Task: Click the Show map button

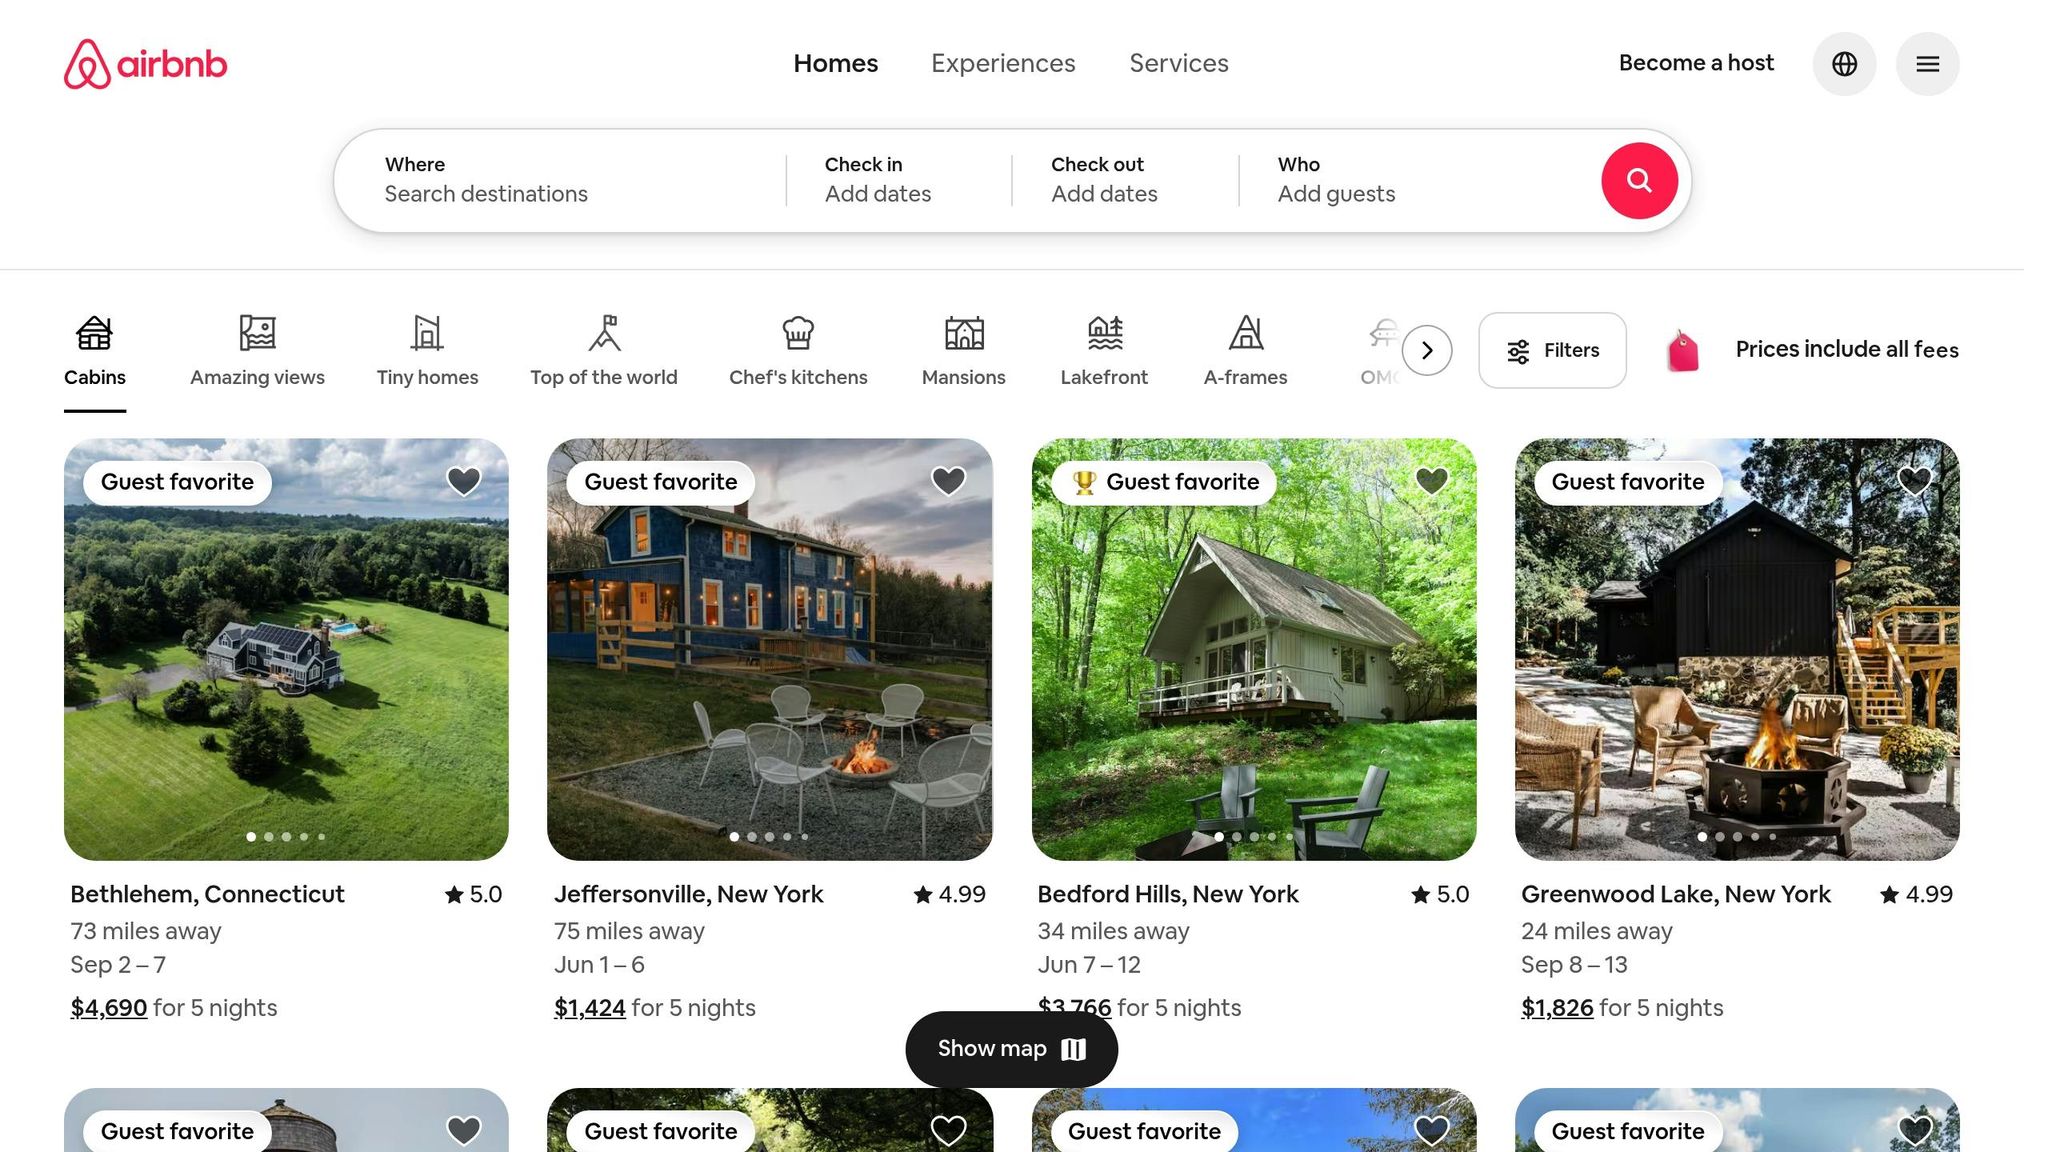Action: pos(1011,1049)
